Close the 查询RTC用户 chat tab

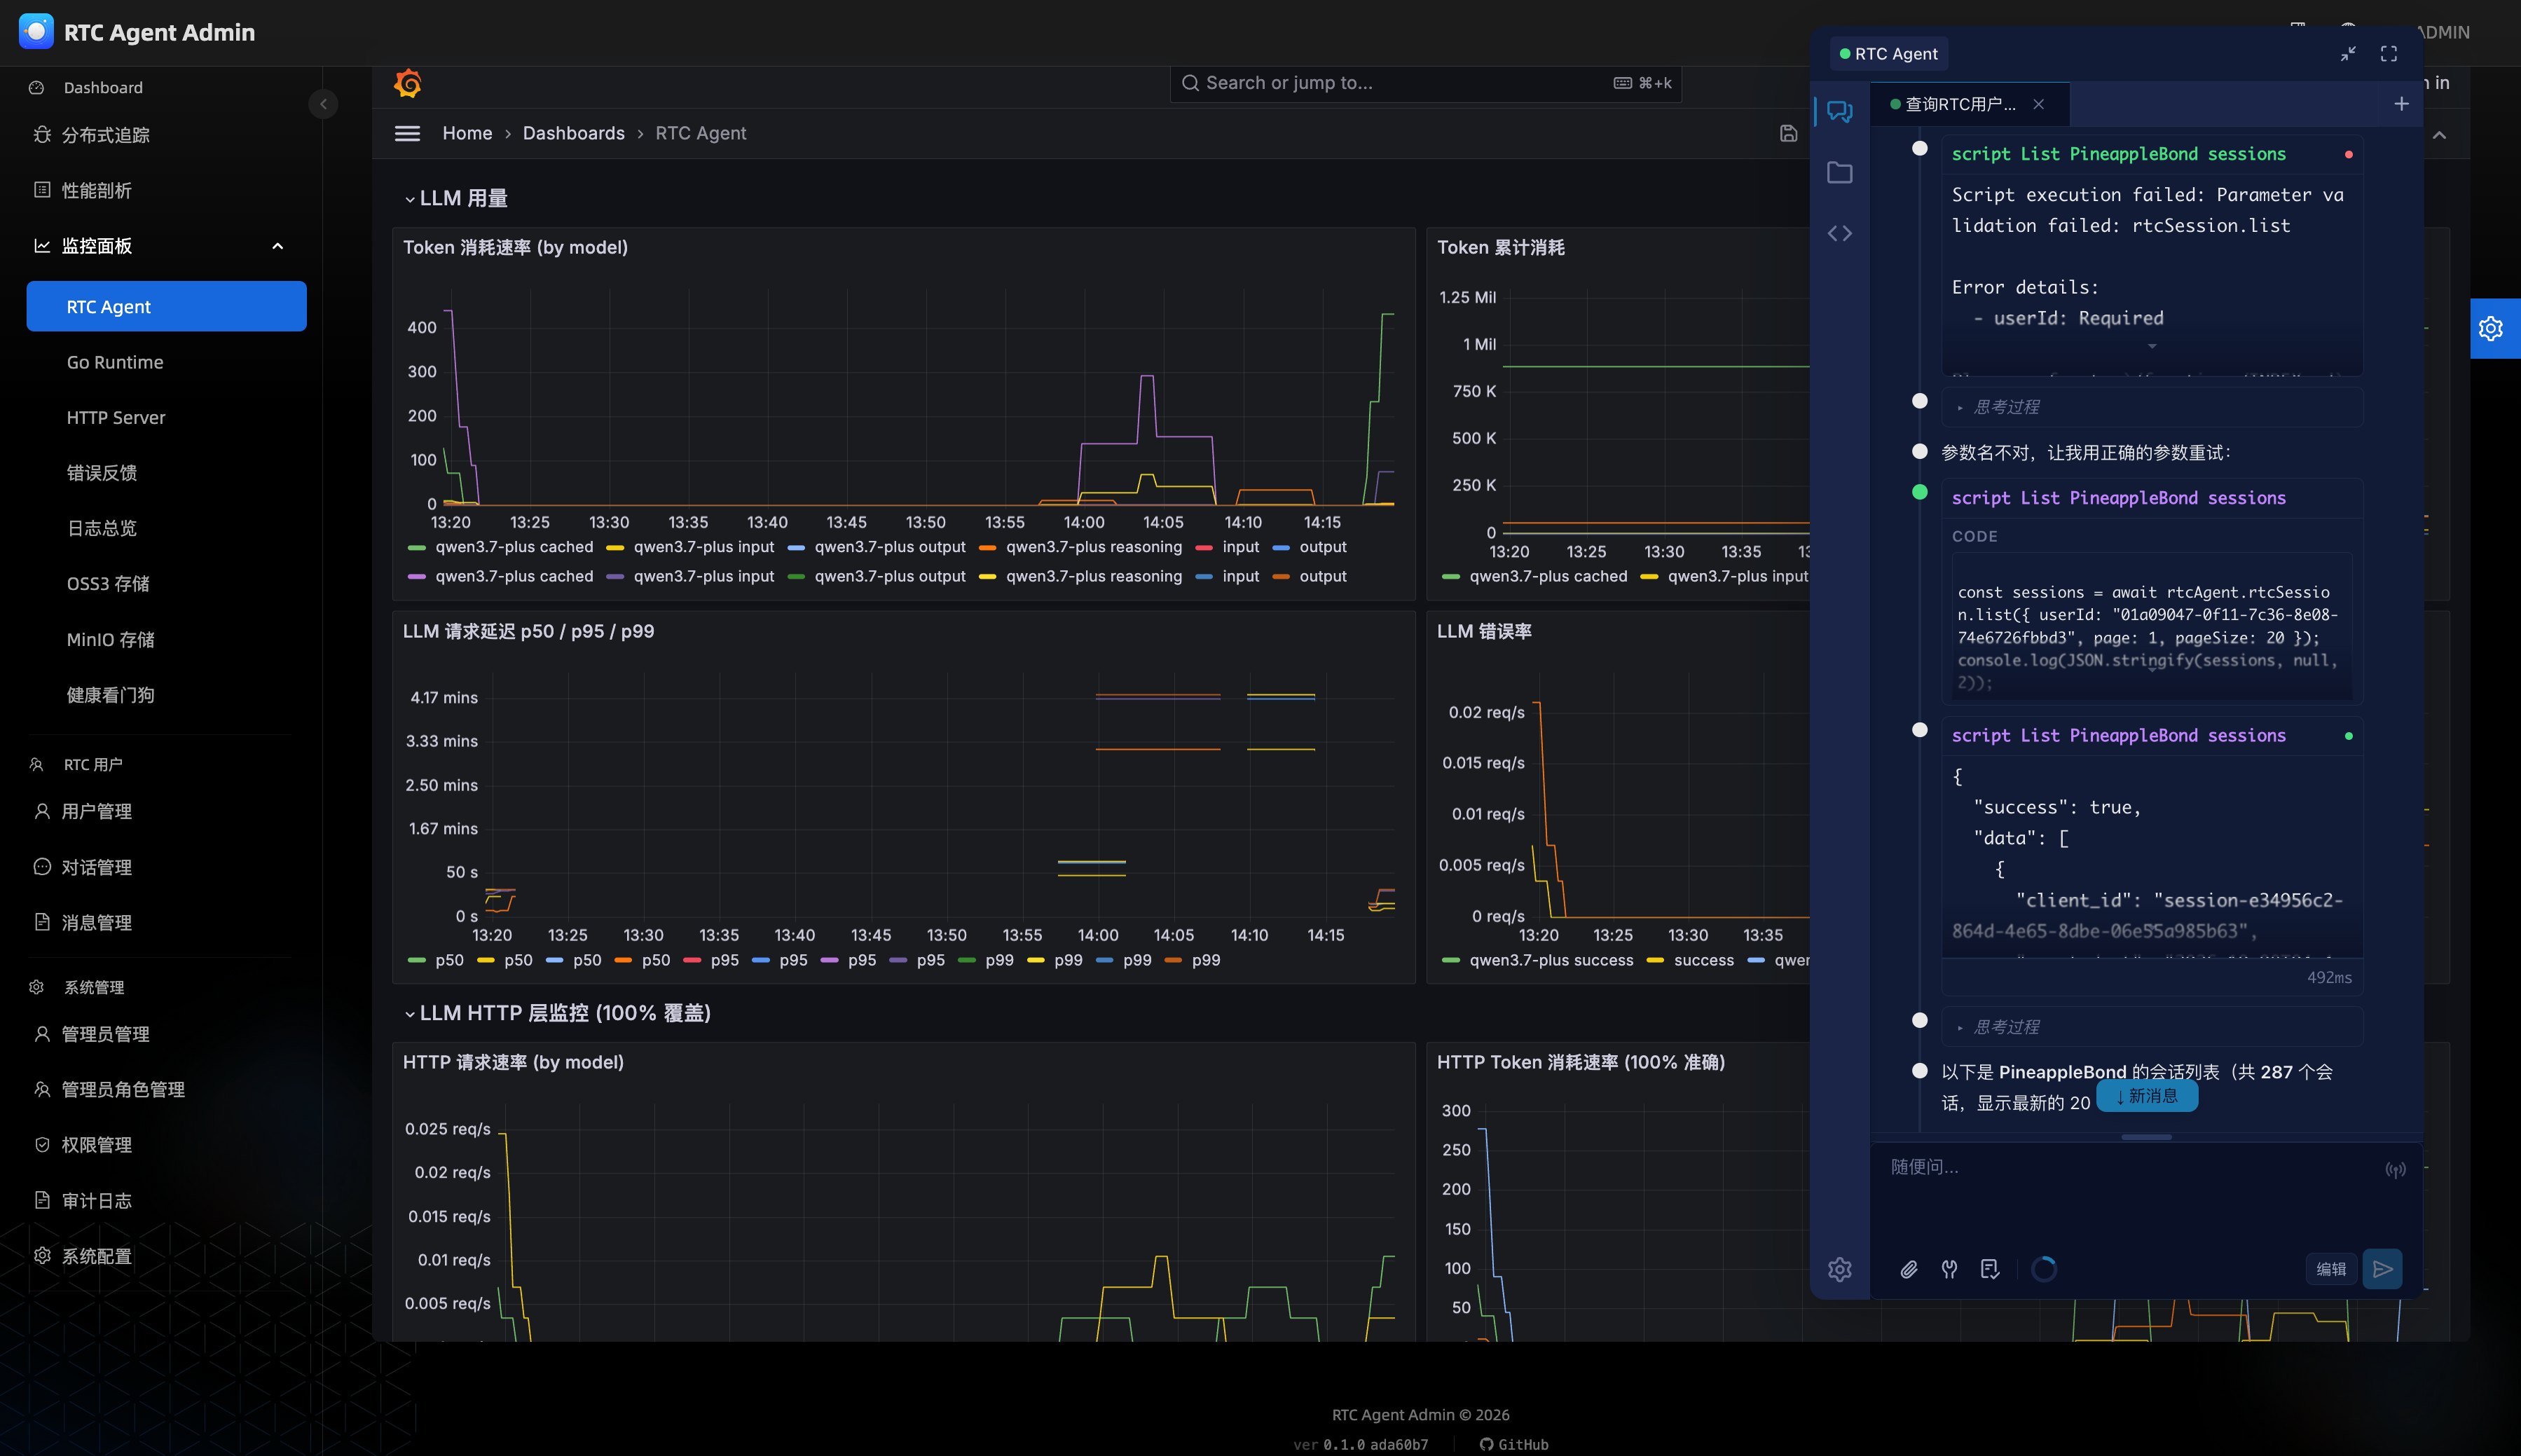click(x=2038, y=104)
